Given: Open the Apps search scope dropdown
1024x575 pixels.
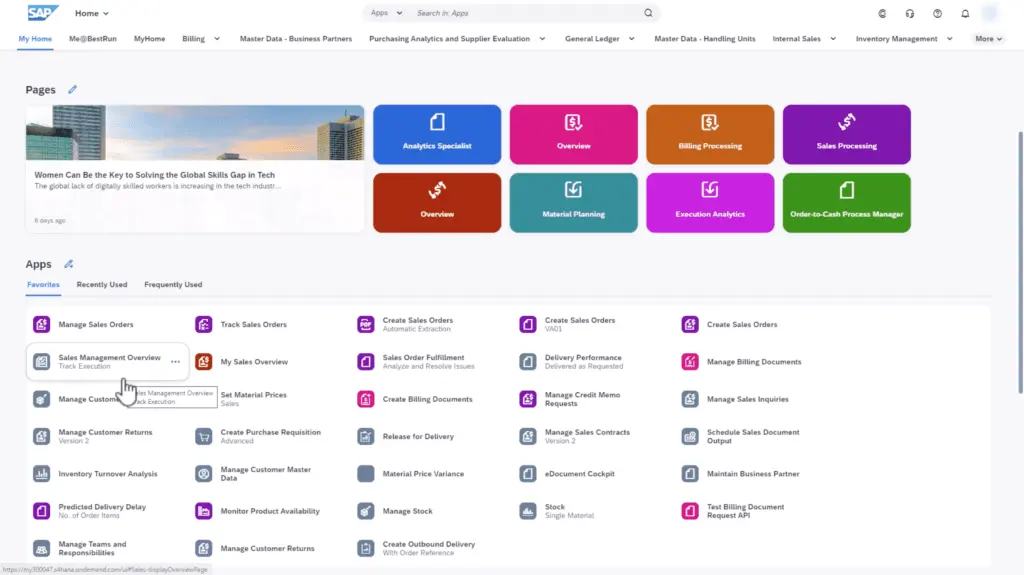Looking at the screenshot, I should [386, 13].
